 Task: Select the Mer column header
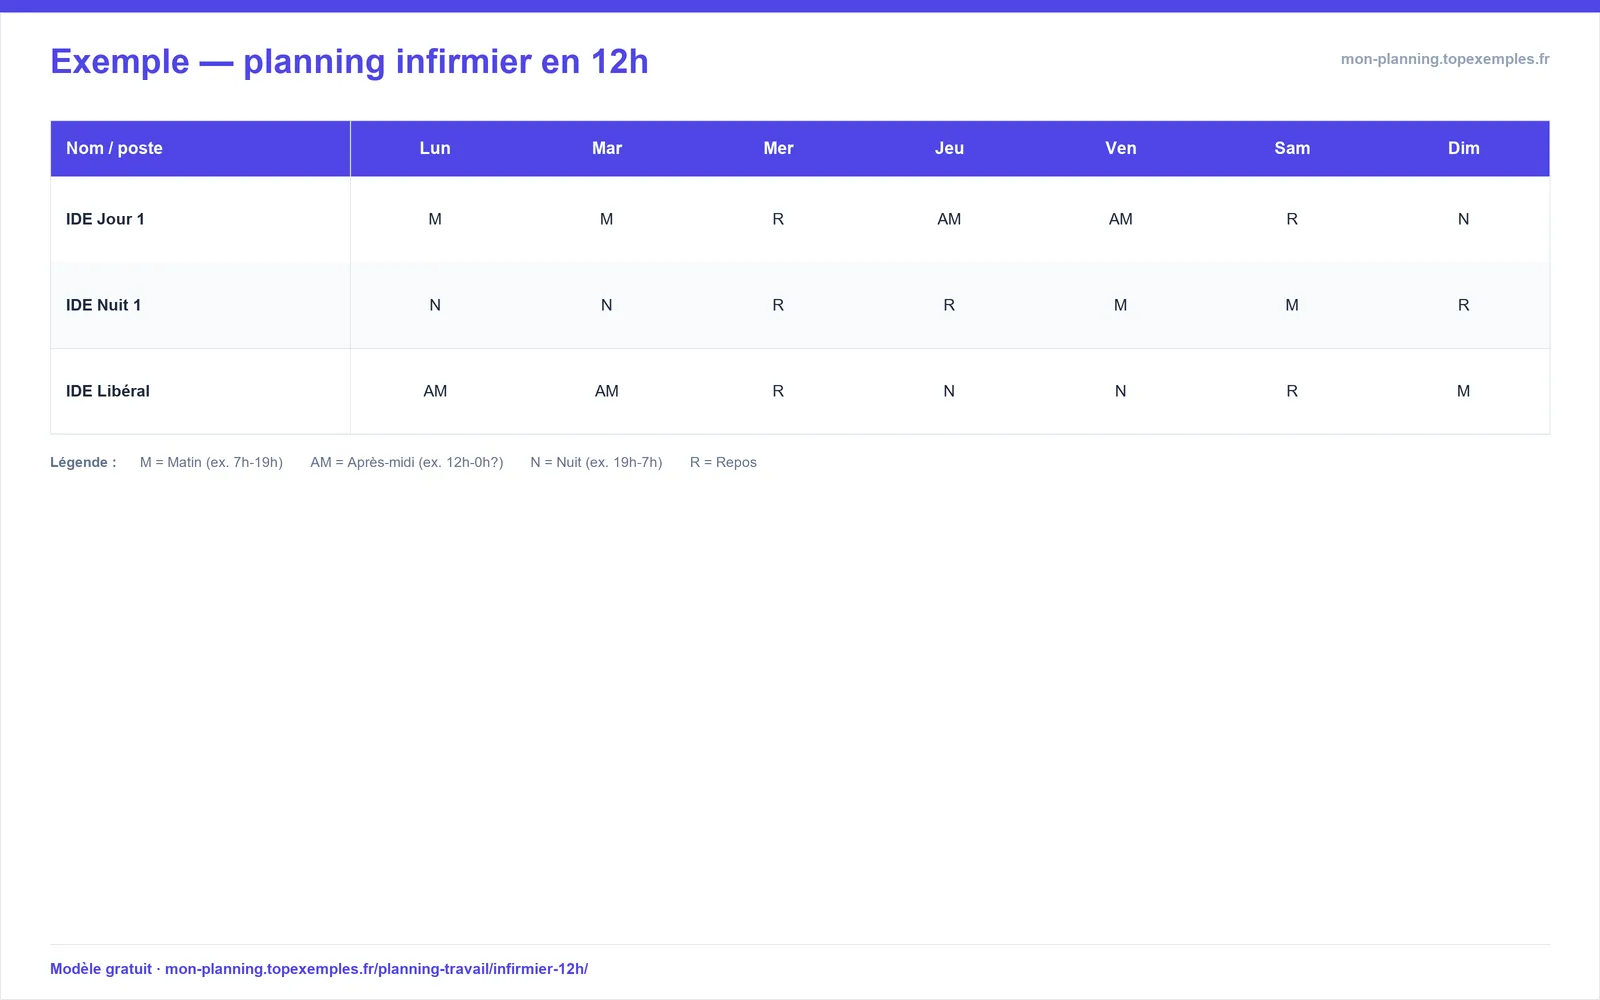pos(778,148)
